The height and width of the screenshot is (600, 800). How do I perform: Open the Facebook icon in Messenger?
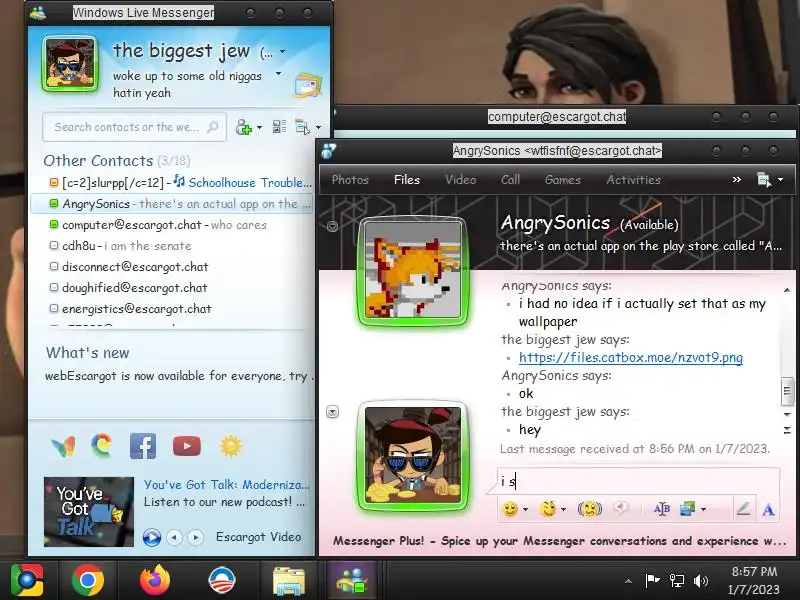tap(143, 446)
